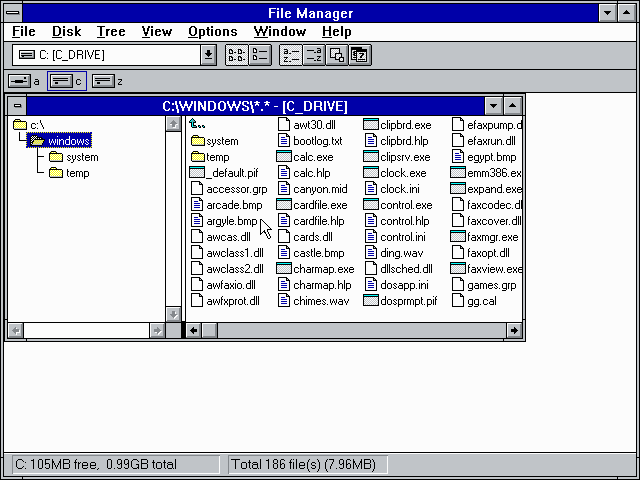The width and height of the screenshot is (640, 480).
Task: Click the C:\WINDOWS\*.* child window title bar
Action: tap(255, 106)
